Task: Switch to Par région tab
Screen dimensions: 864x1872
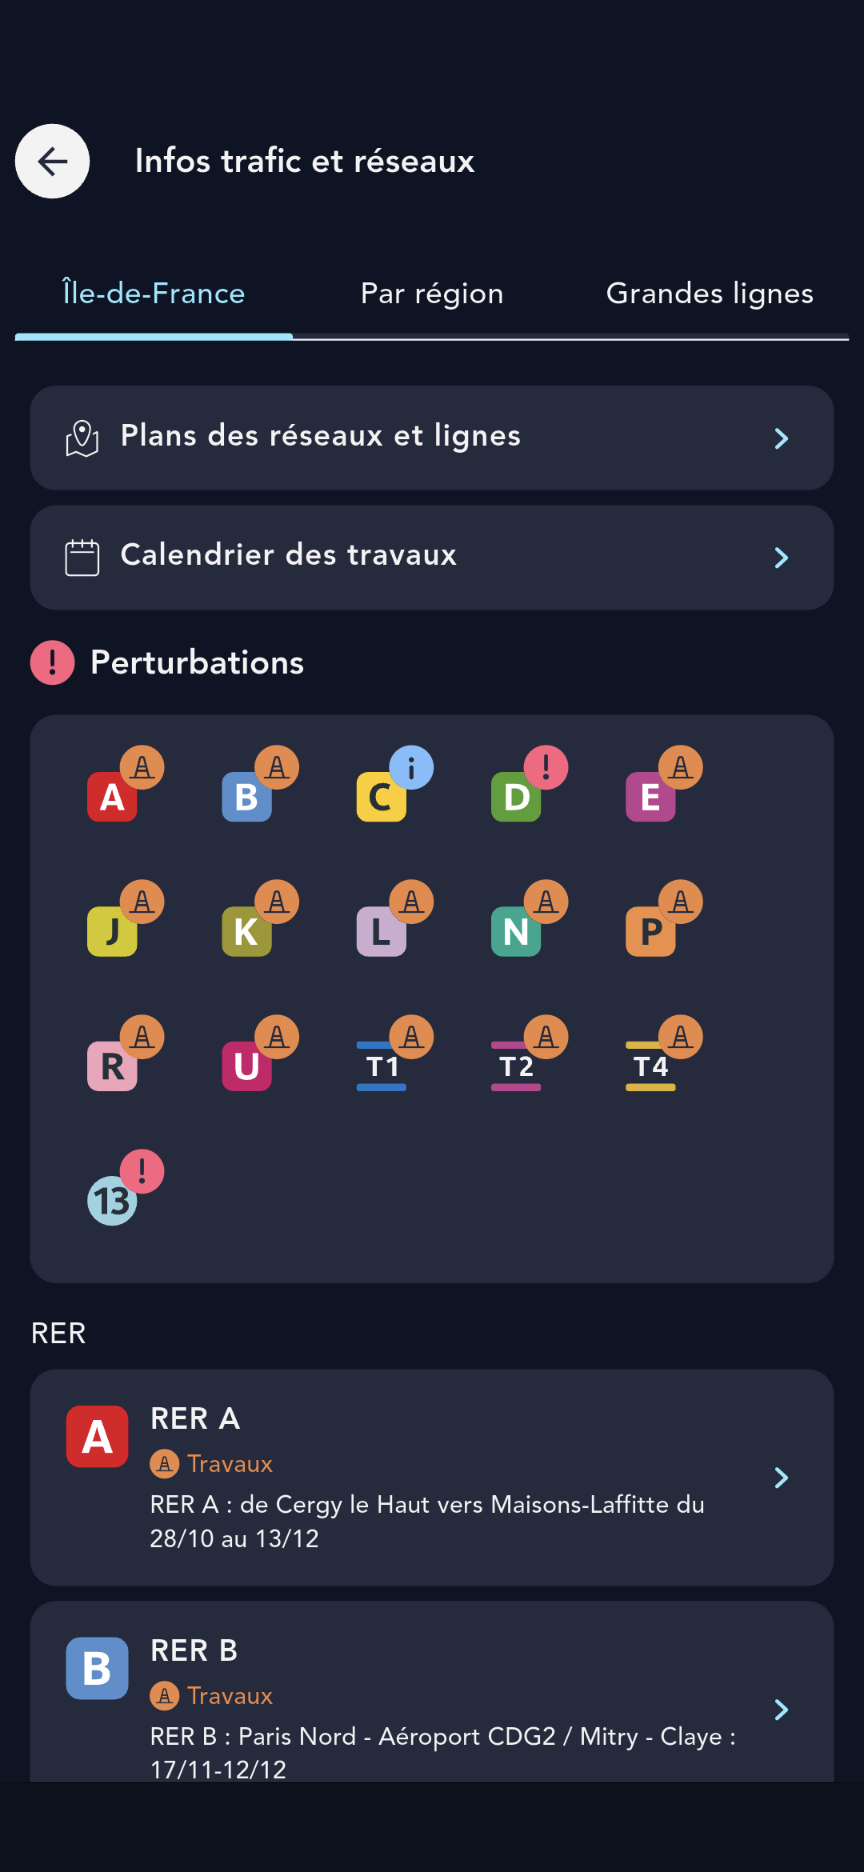Action: click(x=432, y=293)
